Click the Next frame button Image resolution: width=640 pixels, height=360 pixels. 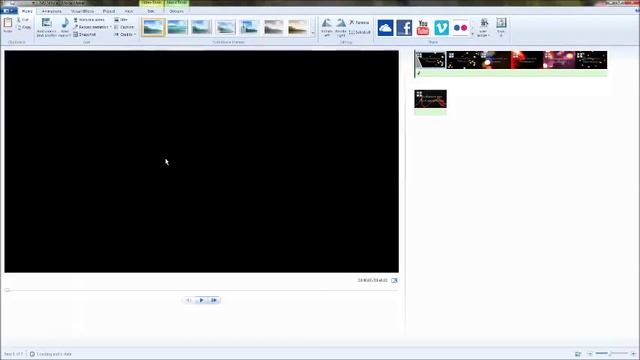tap(214, 300)
